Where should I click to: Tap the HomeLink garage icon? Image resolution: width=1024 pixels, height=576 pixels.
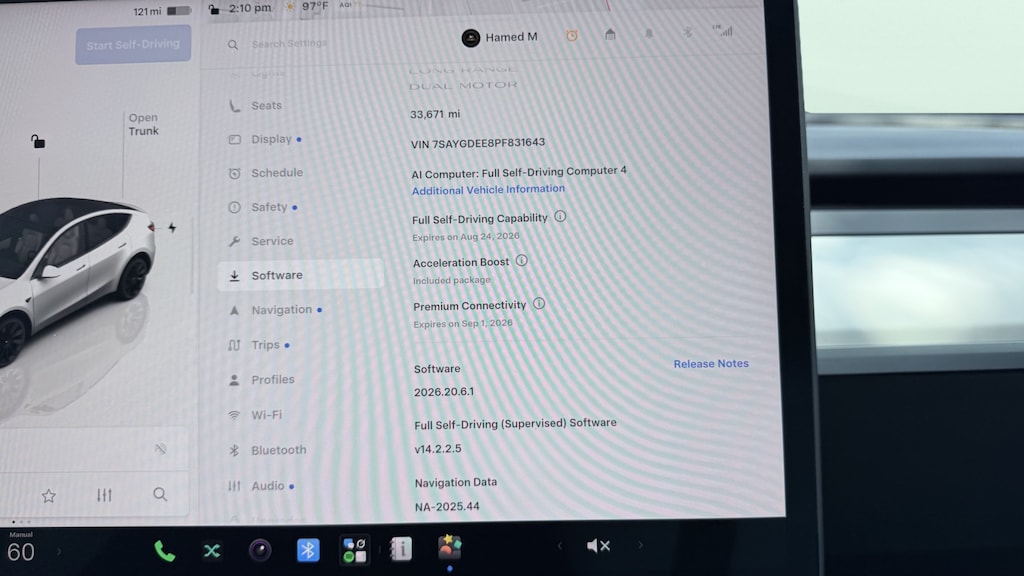tap(610, 34)
